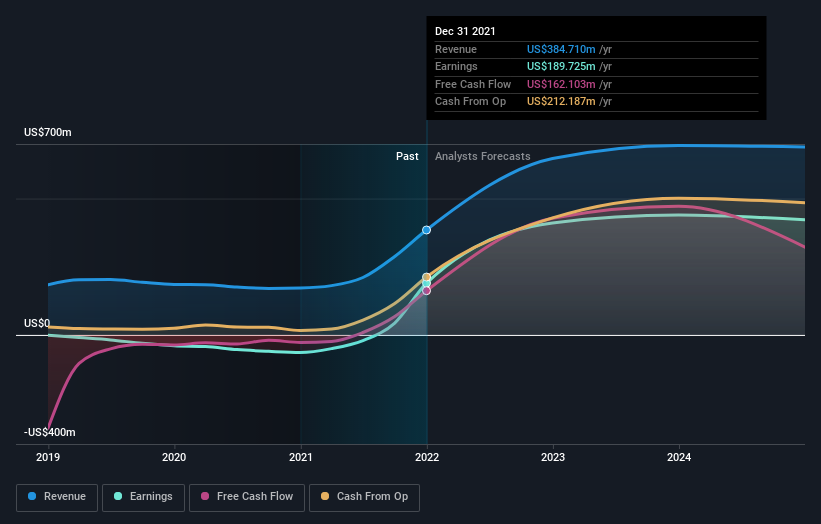Click the Revenue row label in tooltip

(x=456, y=49)
